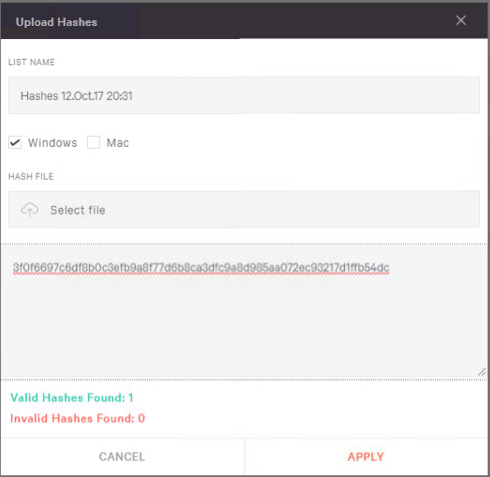Focus the List Name input field
The height and width of the screenshot is (477, 490).
(x=244, y=95)
